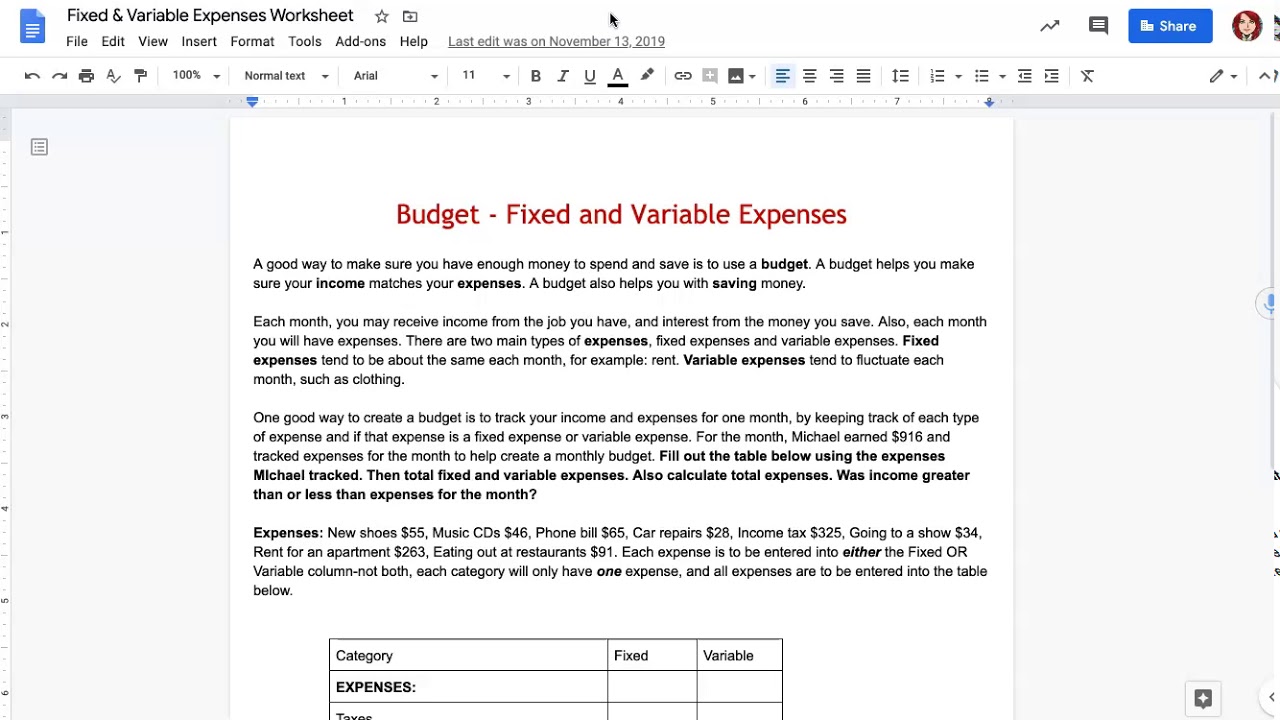Image resolution: width=1280 pixels, height=720 pixels.
Task: Add a comment from toolbar icon
Action: tap(710, 76)
